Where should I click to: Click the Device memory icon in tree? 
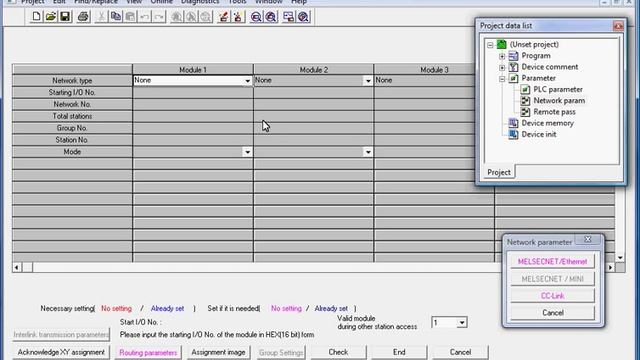pyautogui.click(x=513, y=123)
